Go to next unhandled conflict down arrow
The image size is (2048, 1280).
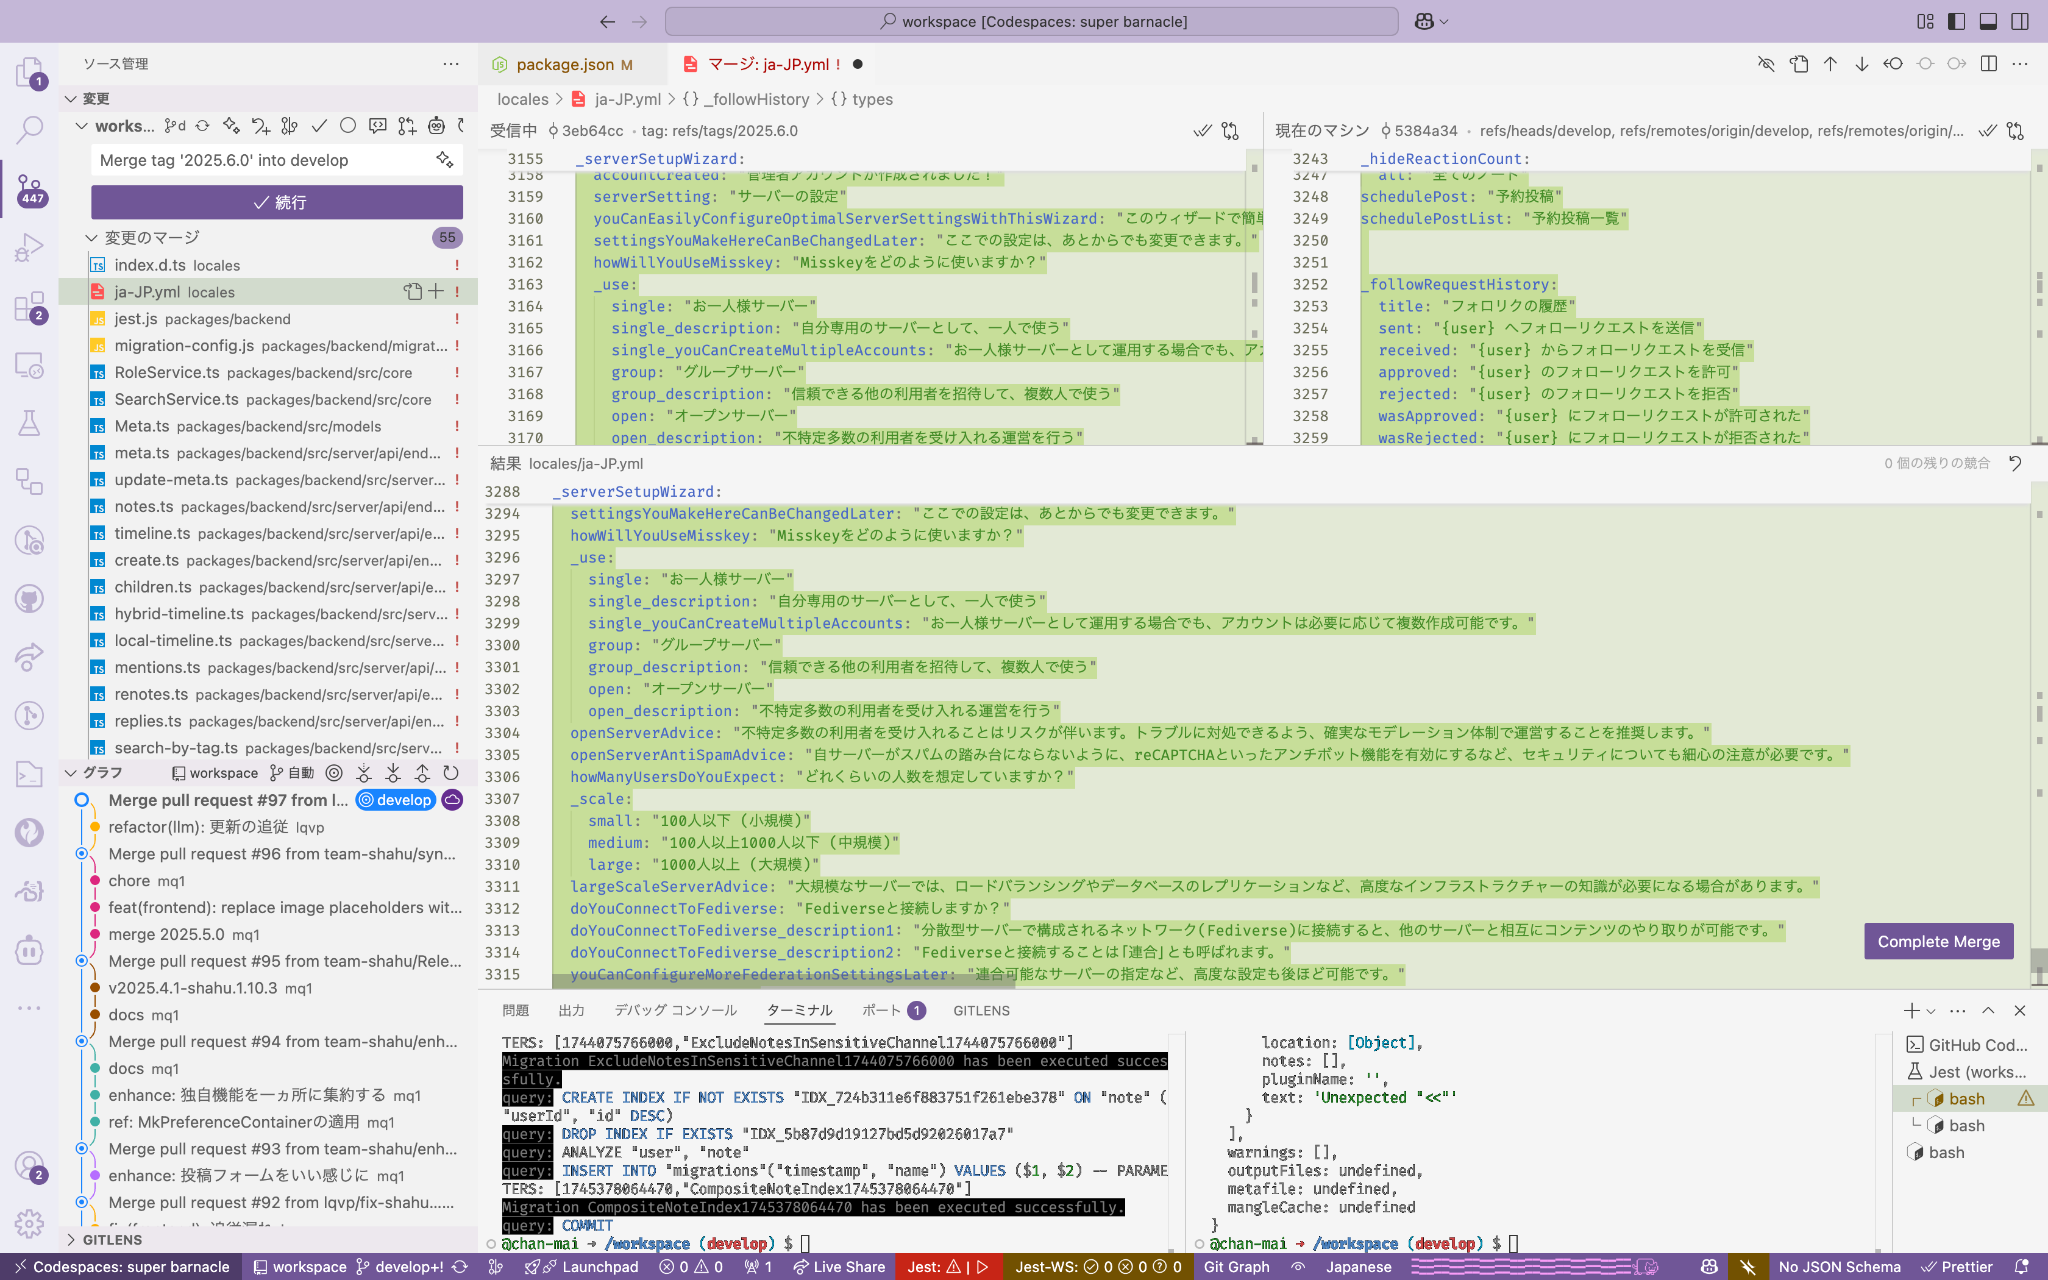click(x=1862, y=64)
